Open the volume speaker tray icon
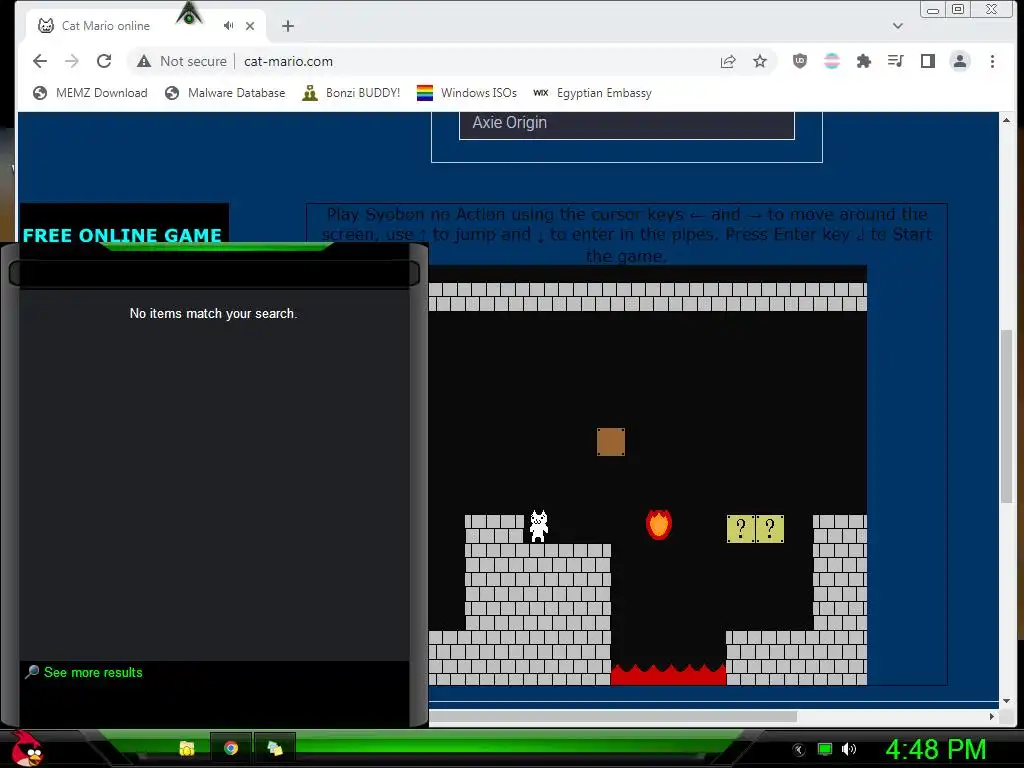Screen dimensions: 1024x768 click(848, 749)
